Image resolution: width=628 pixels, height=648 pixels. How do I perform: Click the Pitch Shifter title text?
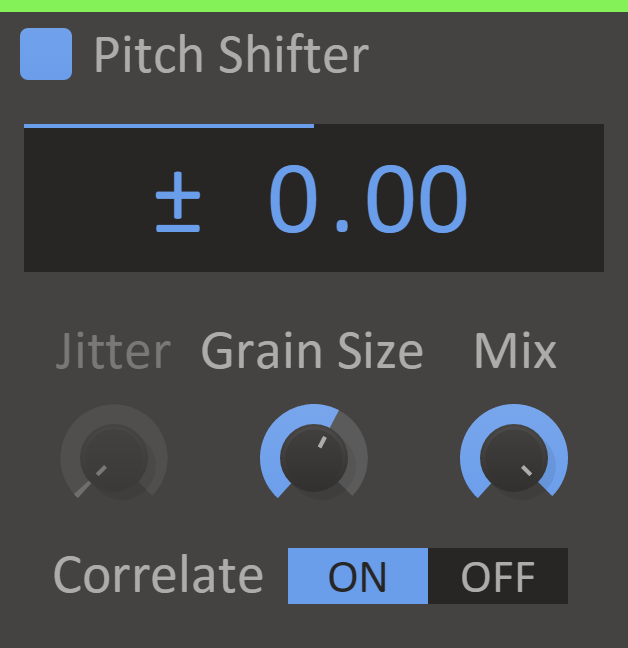(x=231, y=55)
